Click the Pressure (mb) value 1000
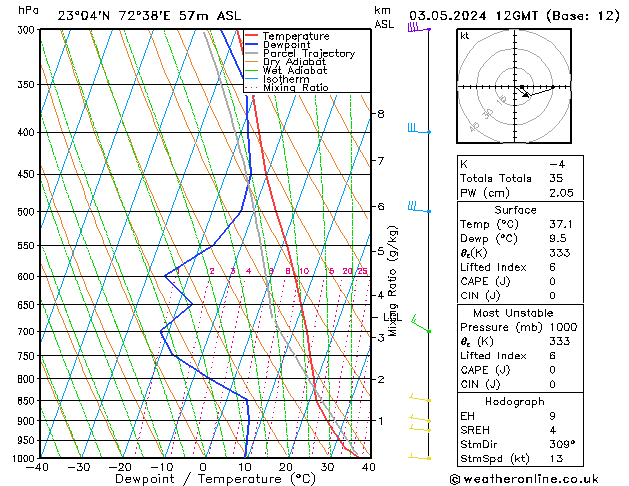Screen dimensions: 629x486 point(563,327)
